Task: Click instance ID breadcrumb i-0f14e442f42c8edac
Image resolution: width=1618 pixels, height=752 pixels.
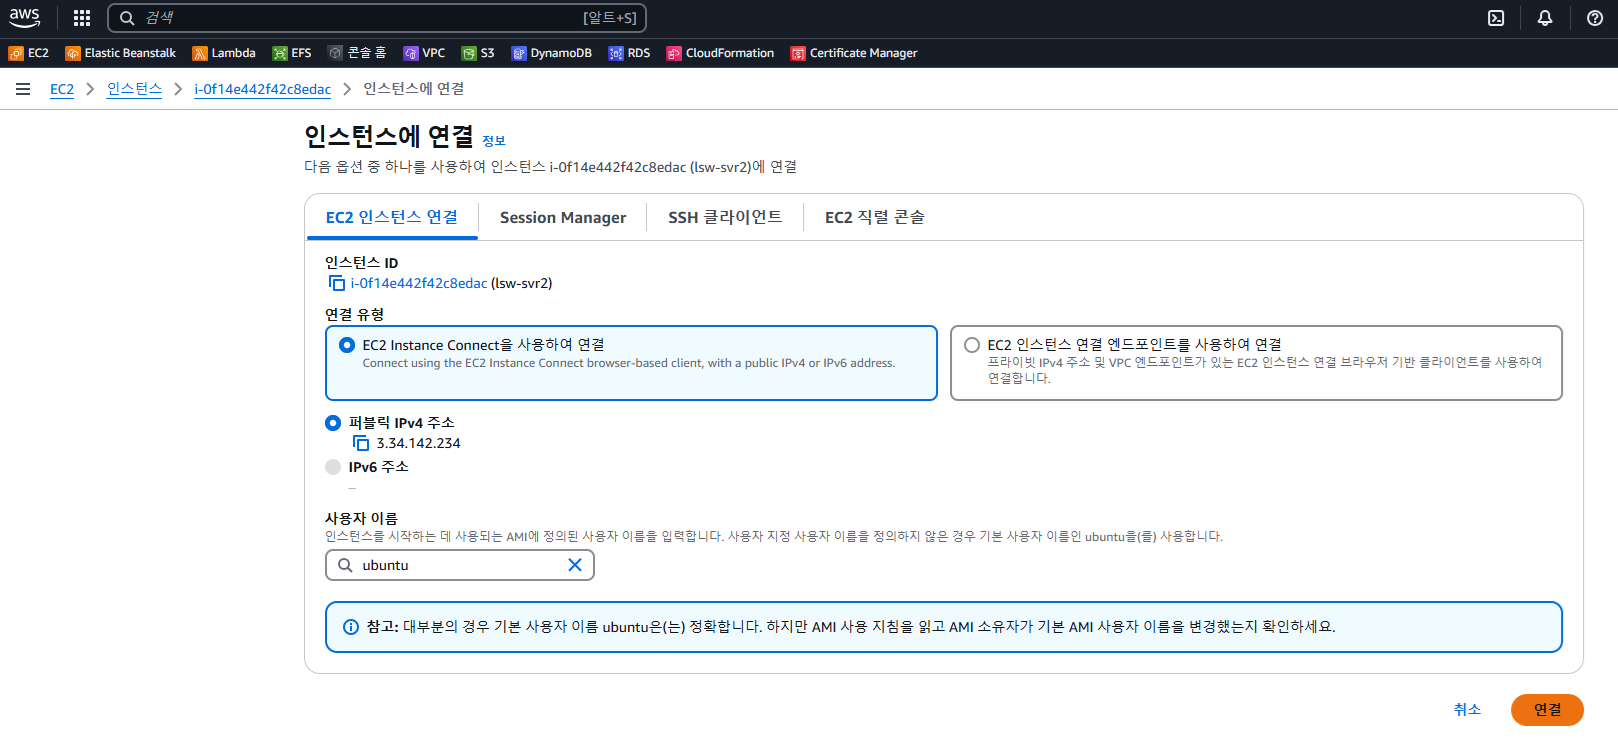Action: pyautogui.click(x=263, y=89)
